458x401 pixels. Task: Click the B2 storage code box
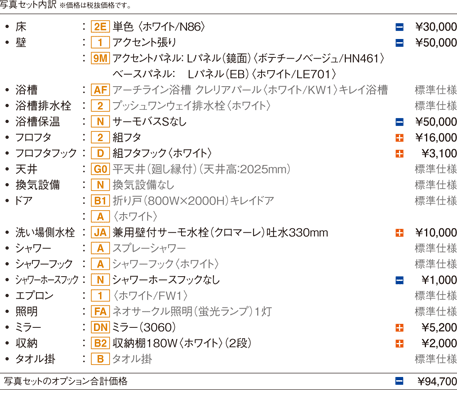[100, 343]
